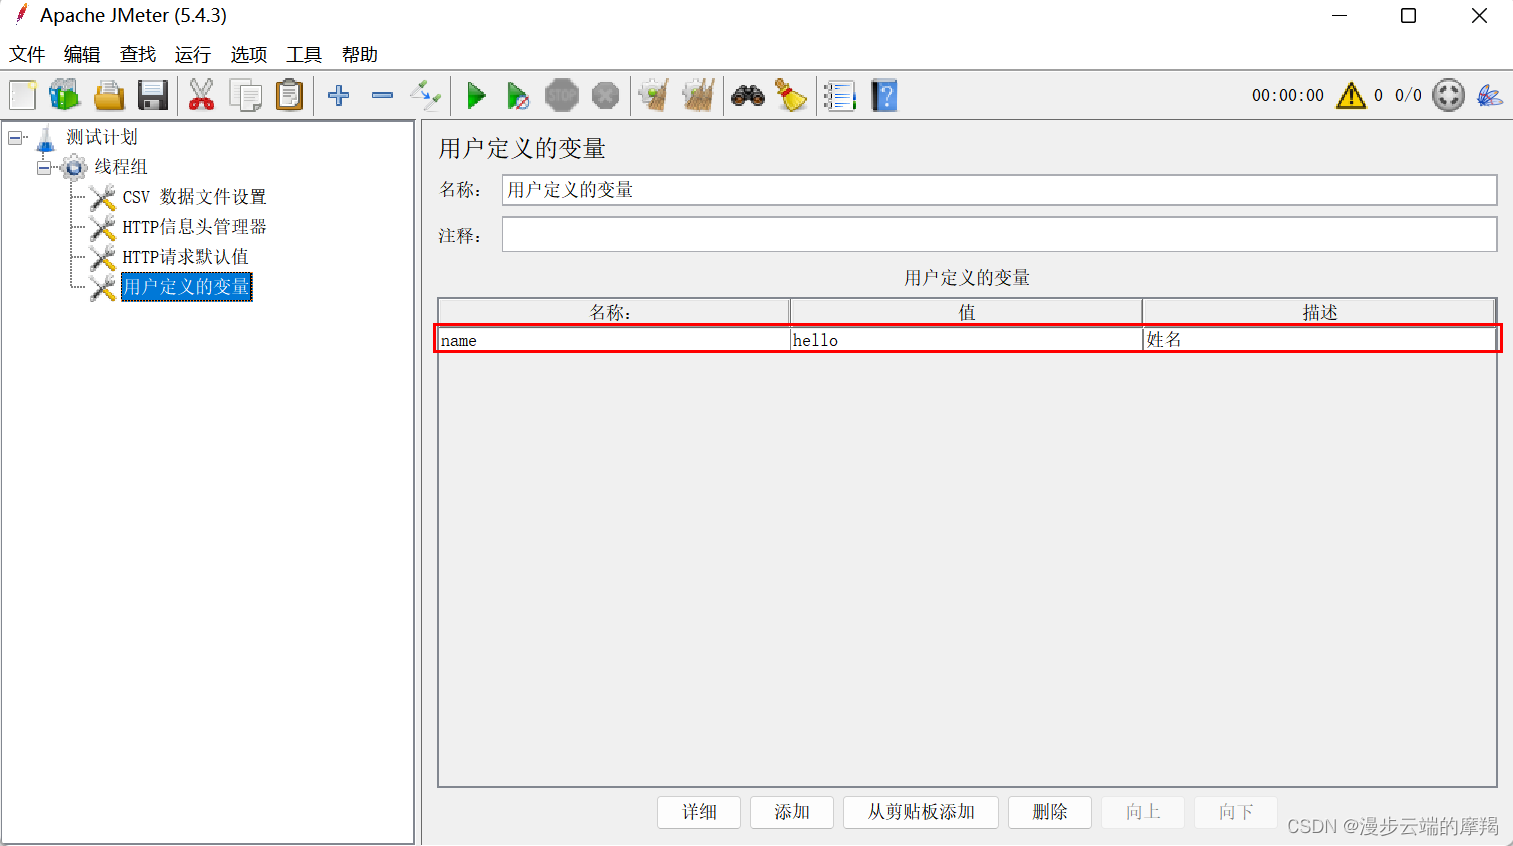Image resolution: width=1513 pixels, height=846 pixels.
Task: Click the Paste clipboard icon
Action: [x=289, y=96]
